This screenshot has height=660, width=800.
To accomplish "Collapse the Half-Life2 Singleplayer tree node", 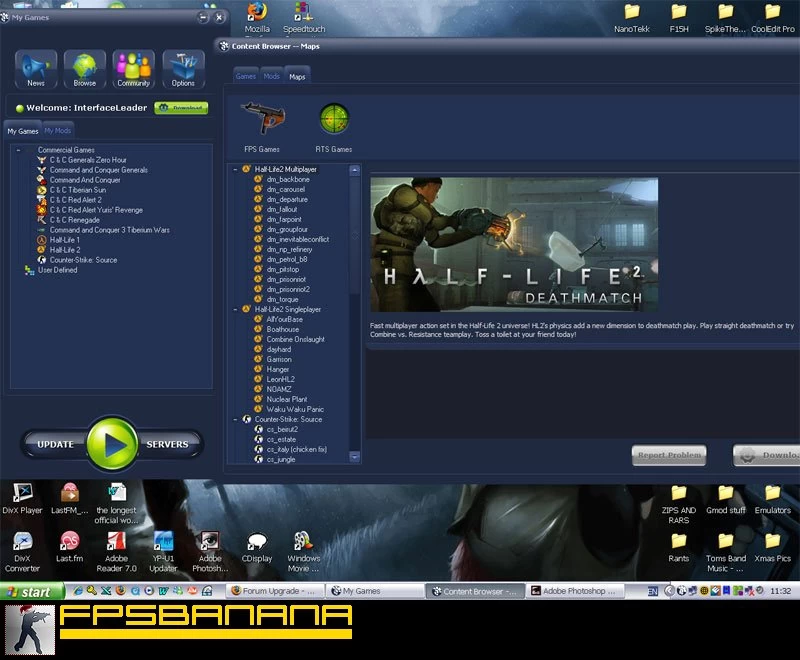I will pyautogui.click(x=236, y=310).
